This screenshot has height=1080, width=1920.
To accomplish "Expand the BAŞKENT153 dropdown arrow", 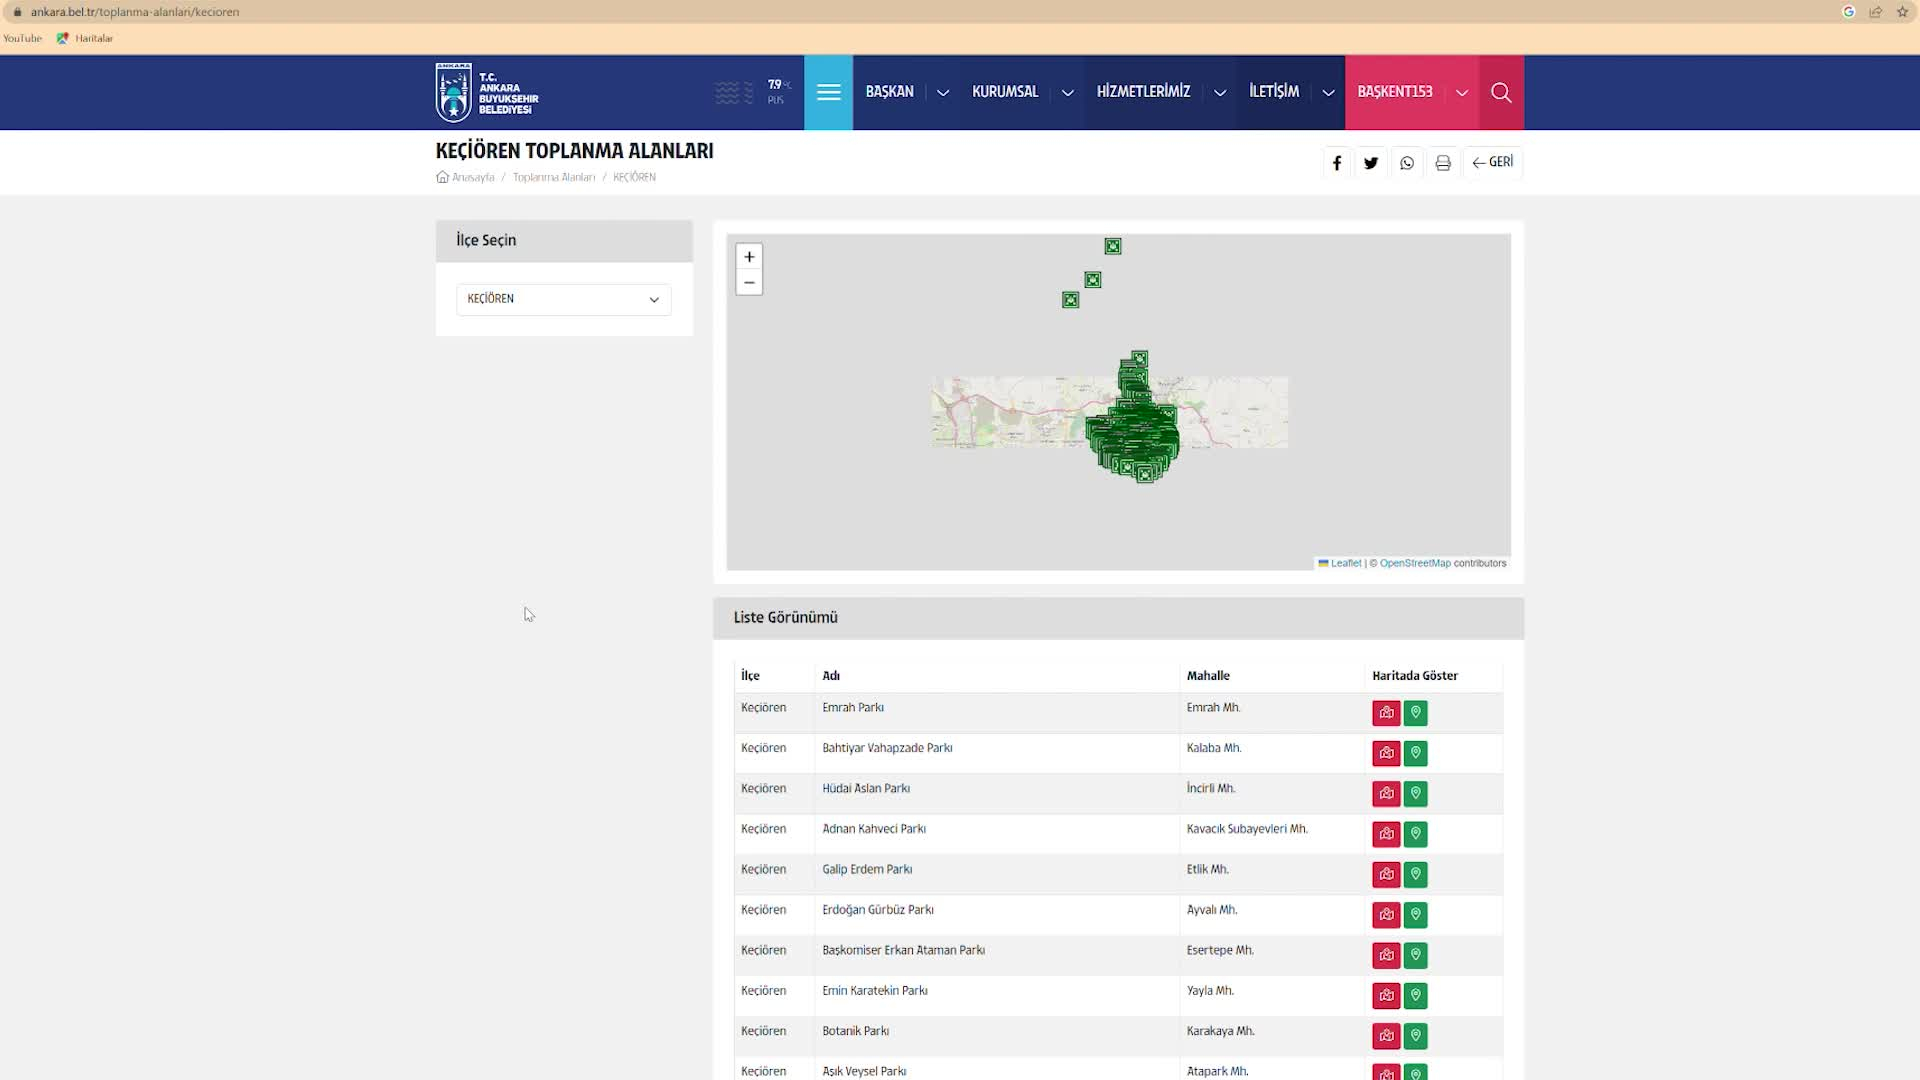I will (x=1462, y=92).
